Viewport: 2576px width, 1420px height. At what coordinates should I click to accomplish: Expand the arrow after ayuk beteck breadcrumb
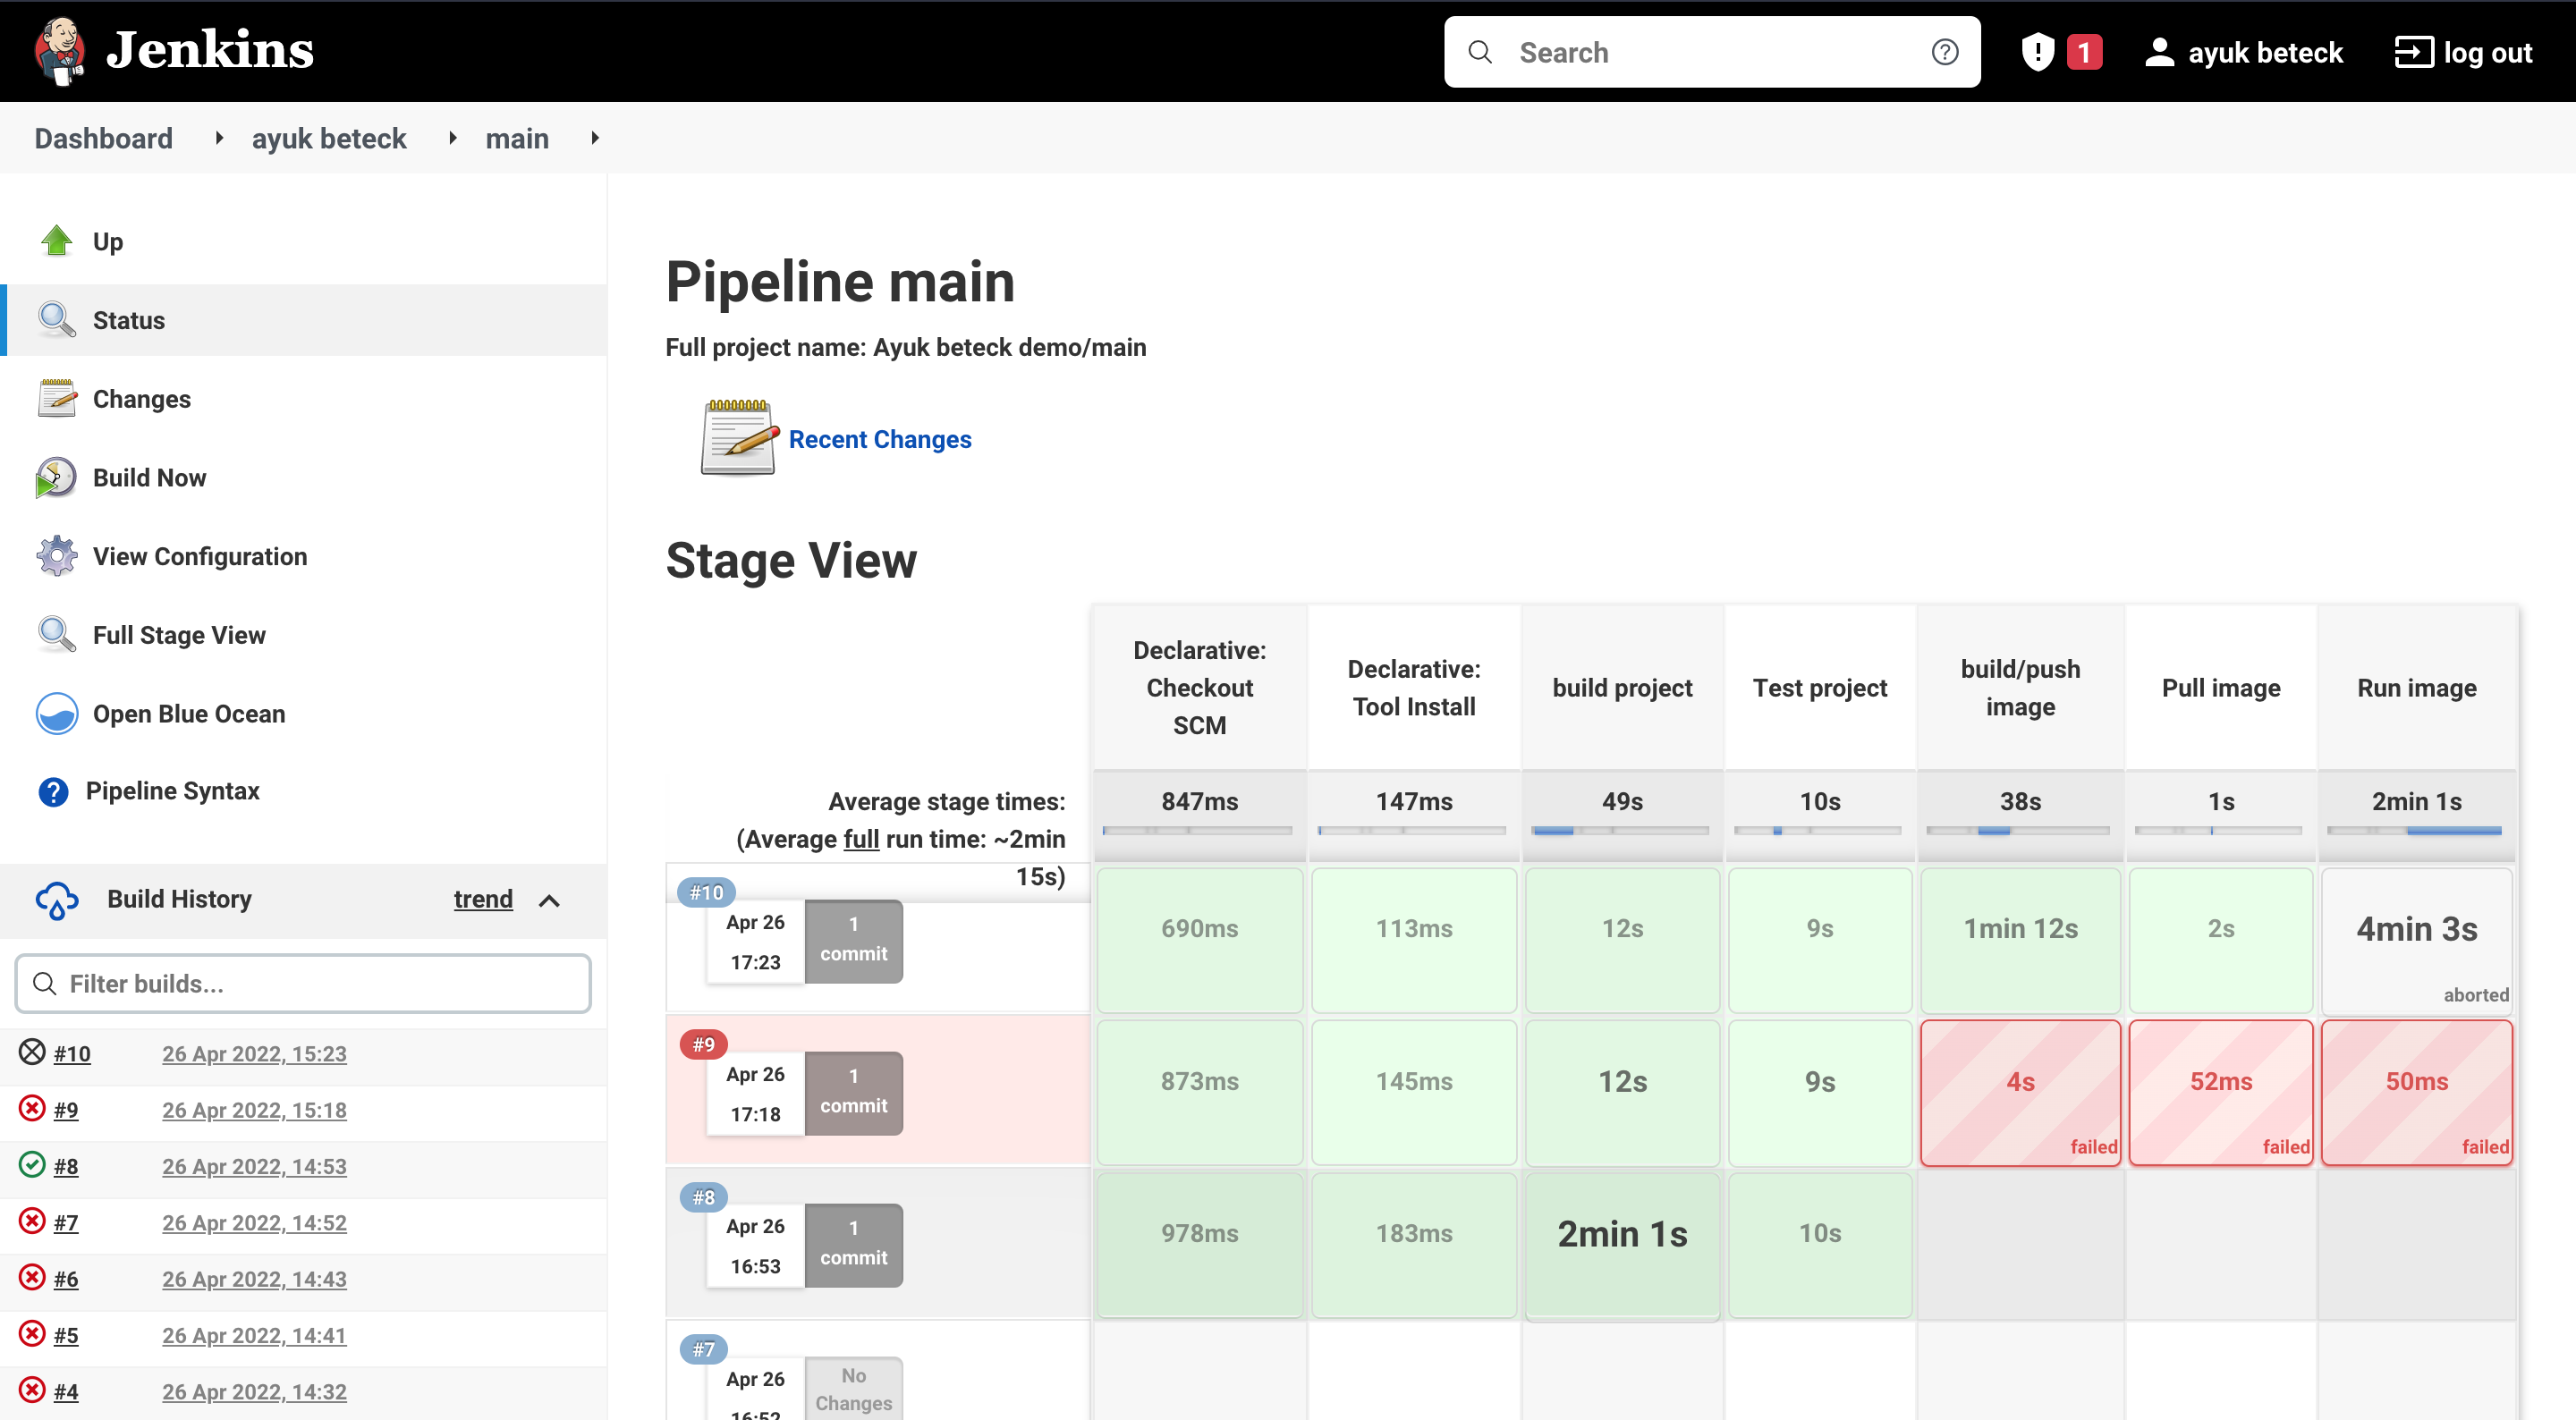tap(453, 138)
